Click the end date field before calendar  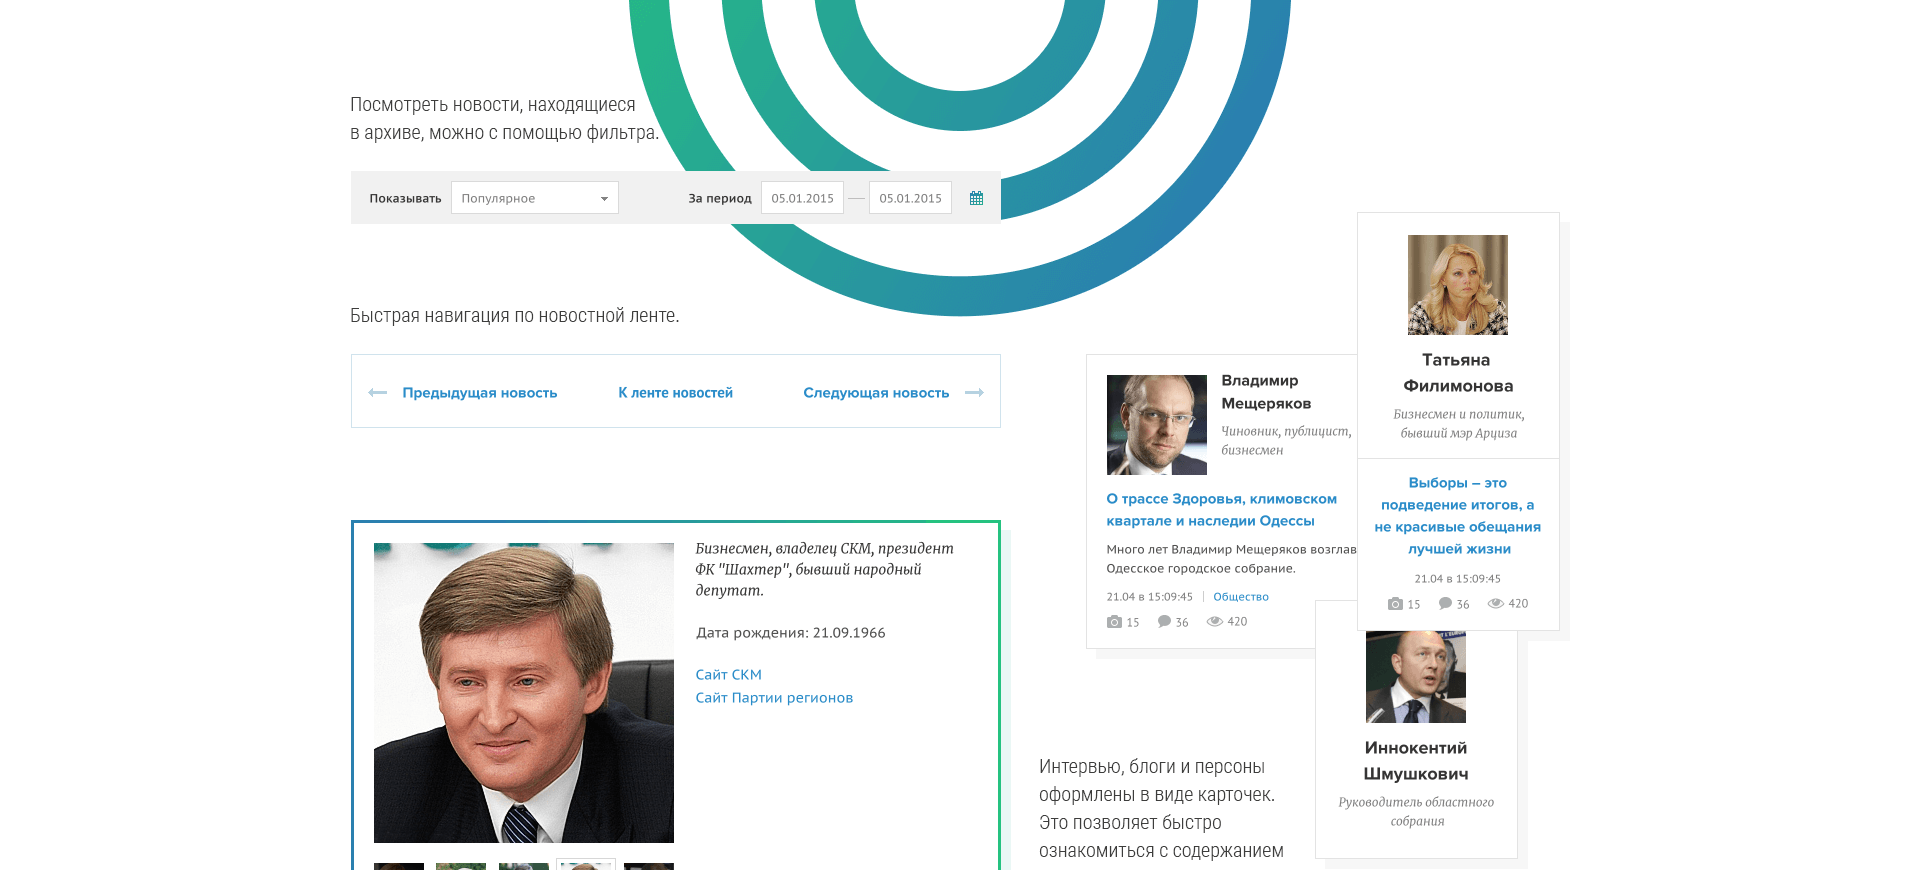point(910,198)
